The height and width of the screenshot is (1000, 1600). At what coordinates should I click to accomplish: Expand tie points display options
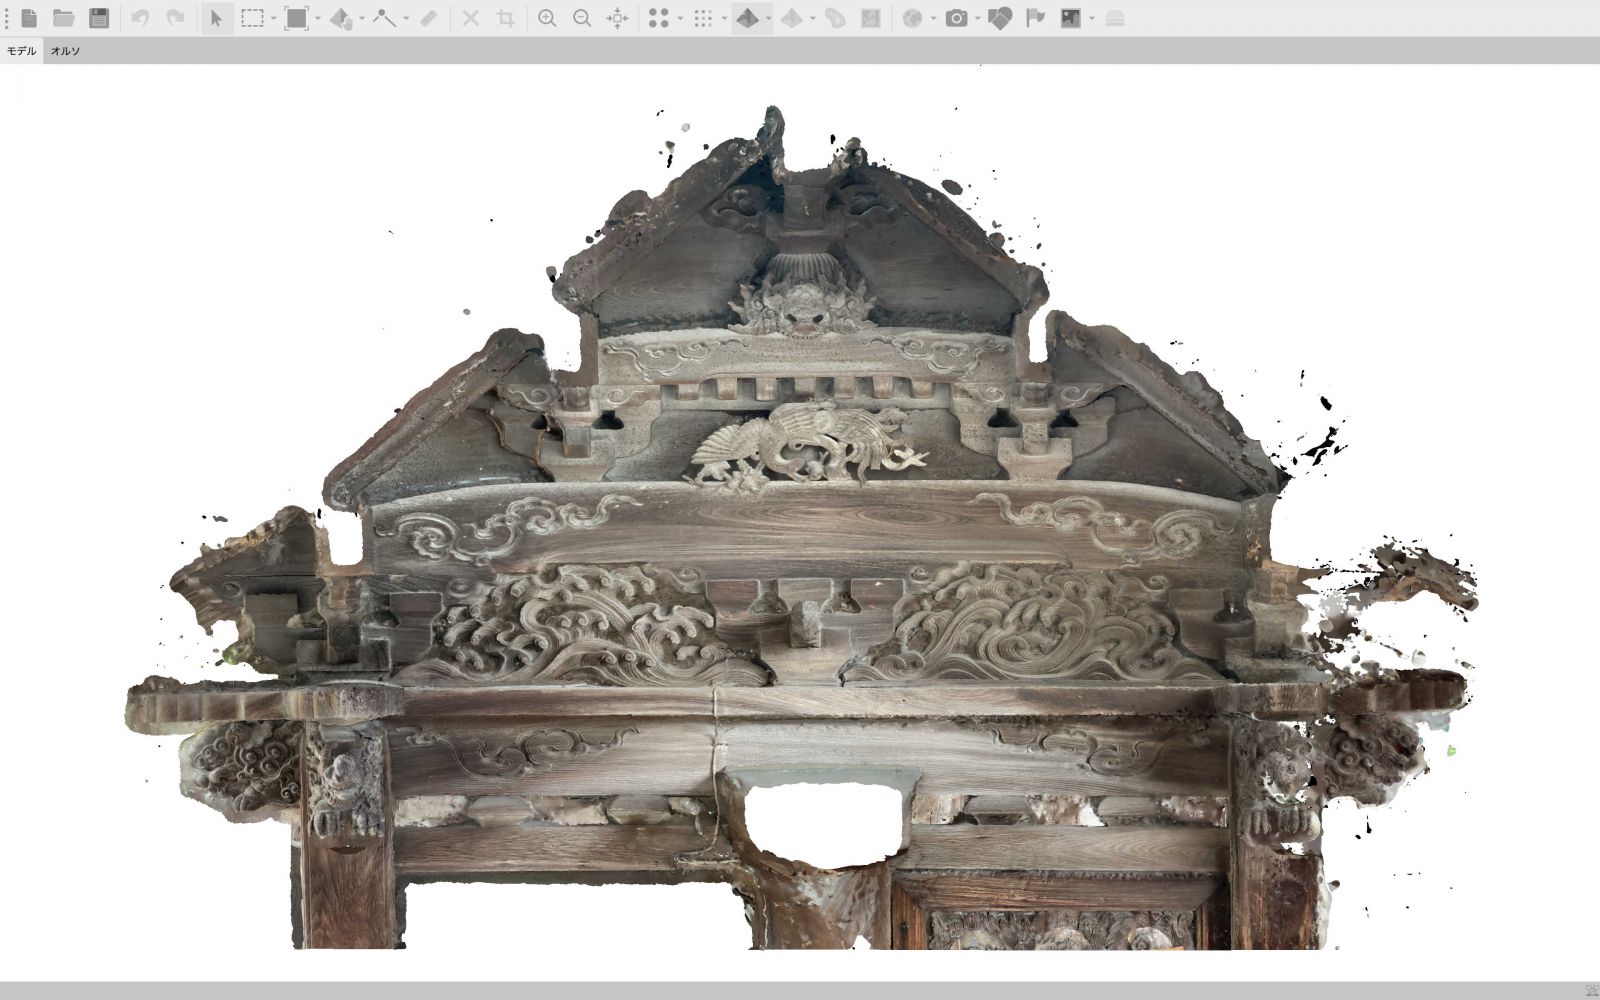[x=680, y=18]
